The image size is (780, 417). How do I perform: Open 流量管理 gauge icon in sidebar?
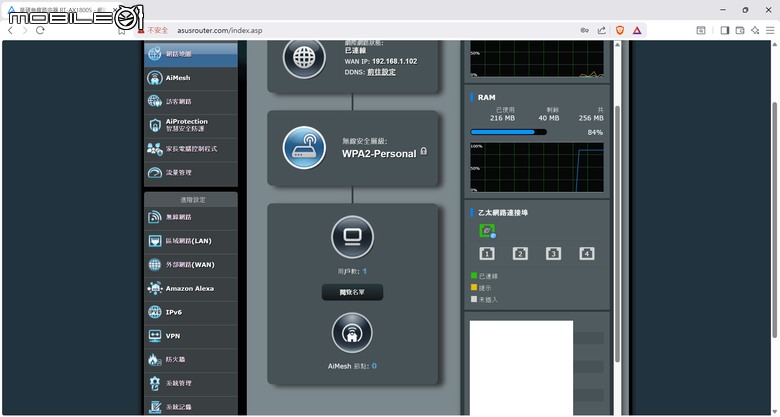(155, 172)
